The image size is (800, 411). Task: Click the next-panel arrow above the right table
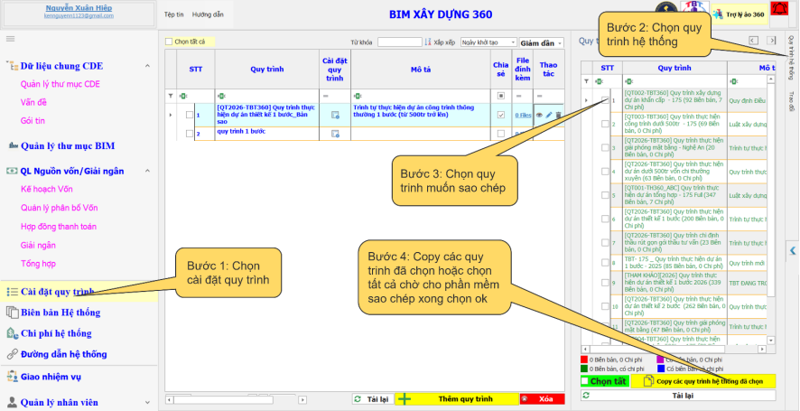[771, 40]
